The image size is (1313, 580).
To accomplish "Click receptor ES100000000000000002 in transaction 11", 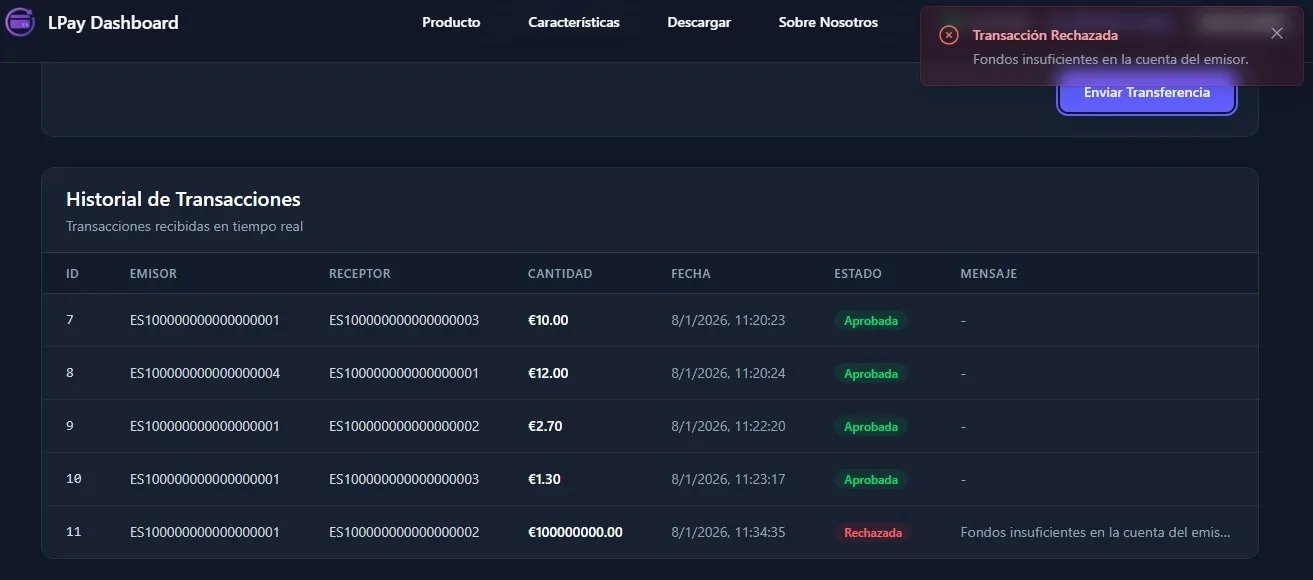I will tap(404, 532).
